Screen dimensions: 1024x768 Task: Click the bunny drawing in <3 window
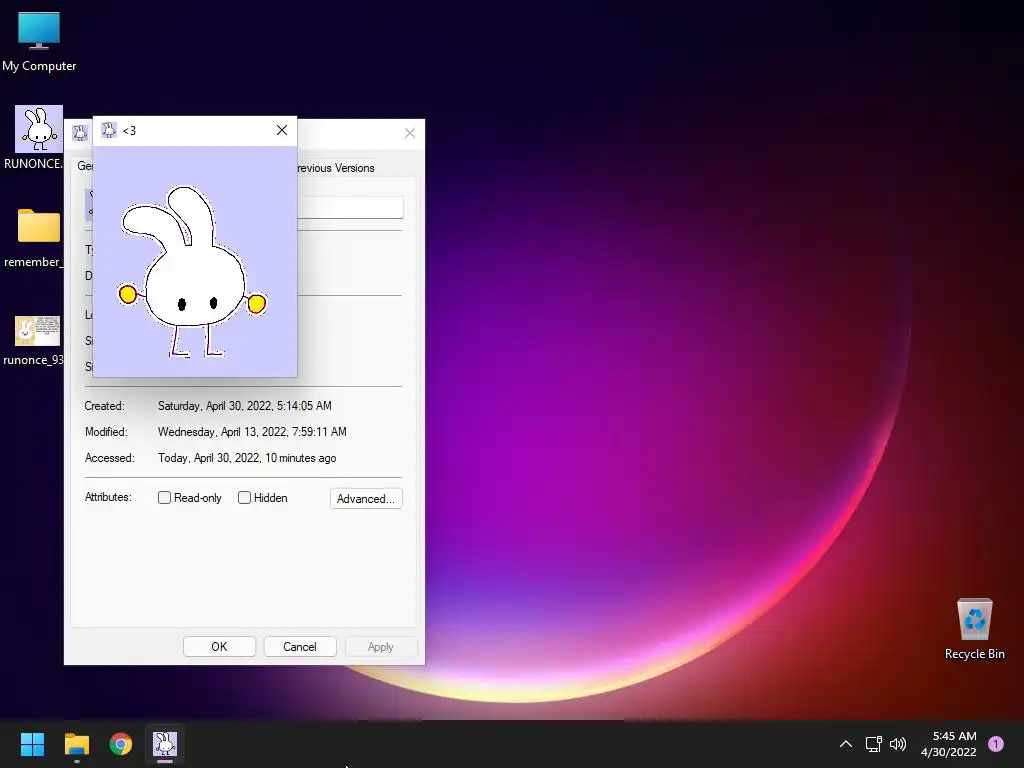point(192,272)
